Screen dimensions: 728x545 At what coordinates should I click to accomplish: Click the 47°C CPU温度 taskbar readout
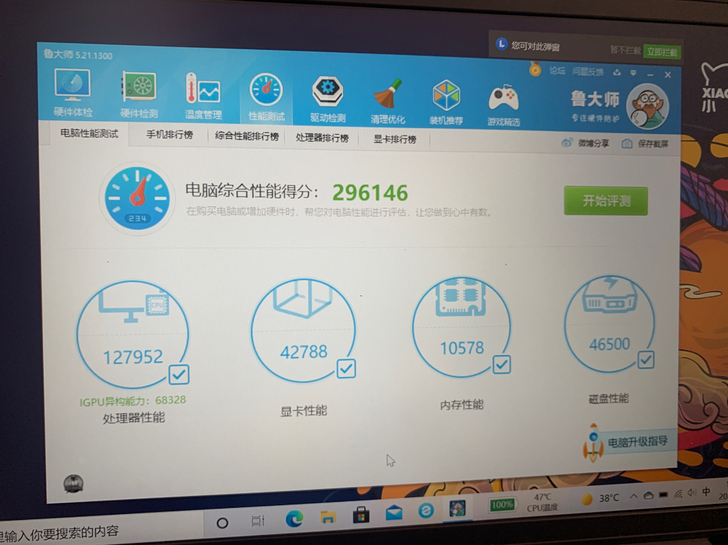tap(542, 502)
